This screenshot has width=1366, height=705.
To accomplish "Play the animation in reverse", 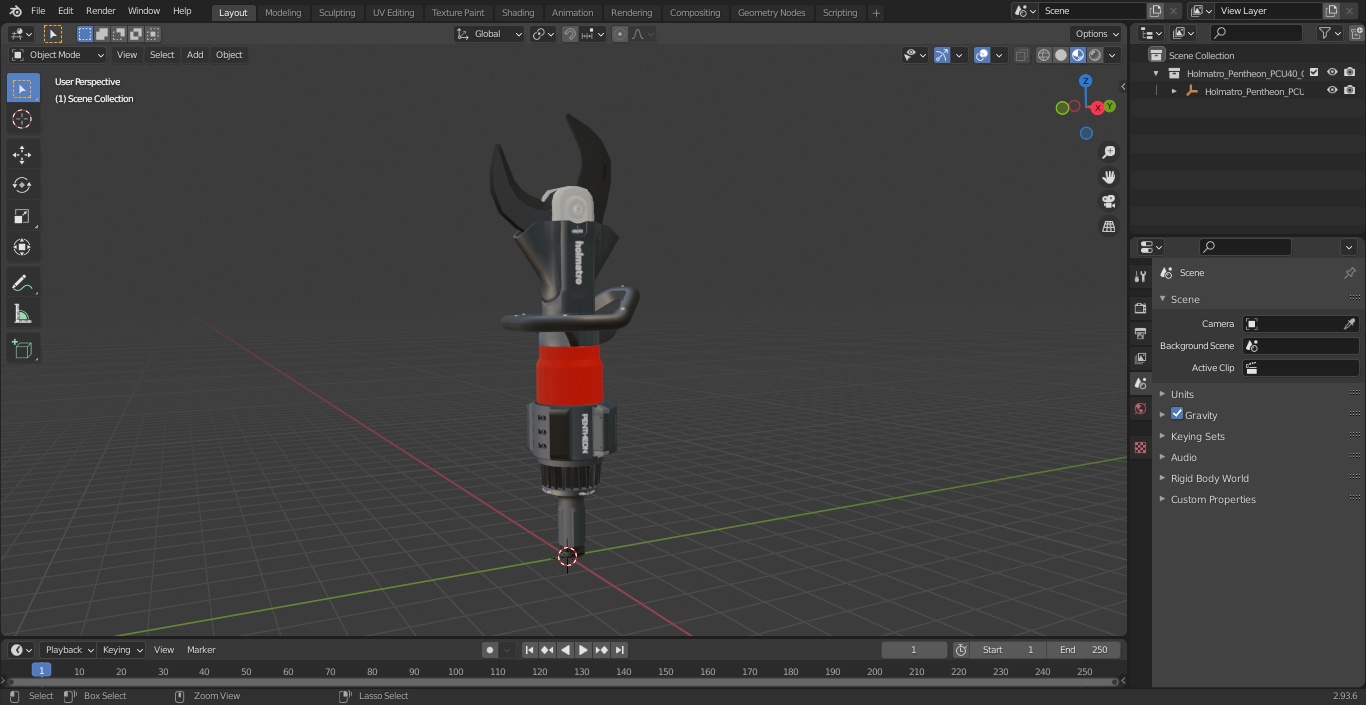I will click(566, 650).
